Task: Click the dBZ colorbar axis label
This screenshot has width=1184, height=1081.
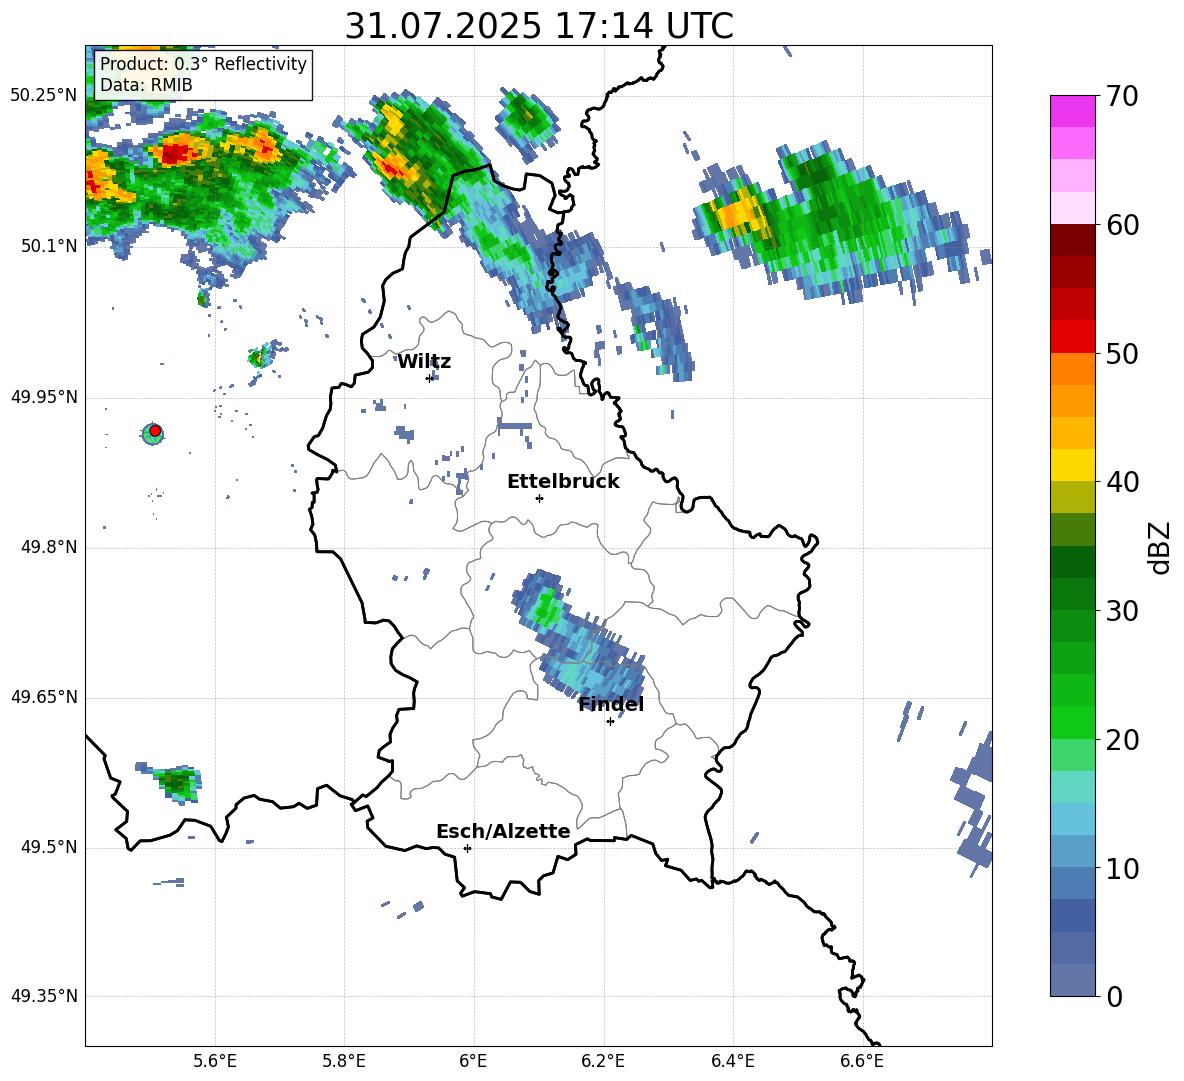Action: 1160,547
